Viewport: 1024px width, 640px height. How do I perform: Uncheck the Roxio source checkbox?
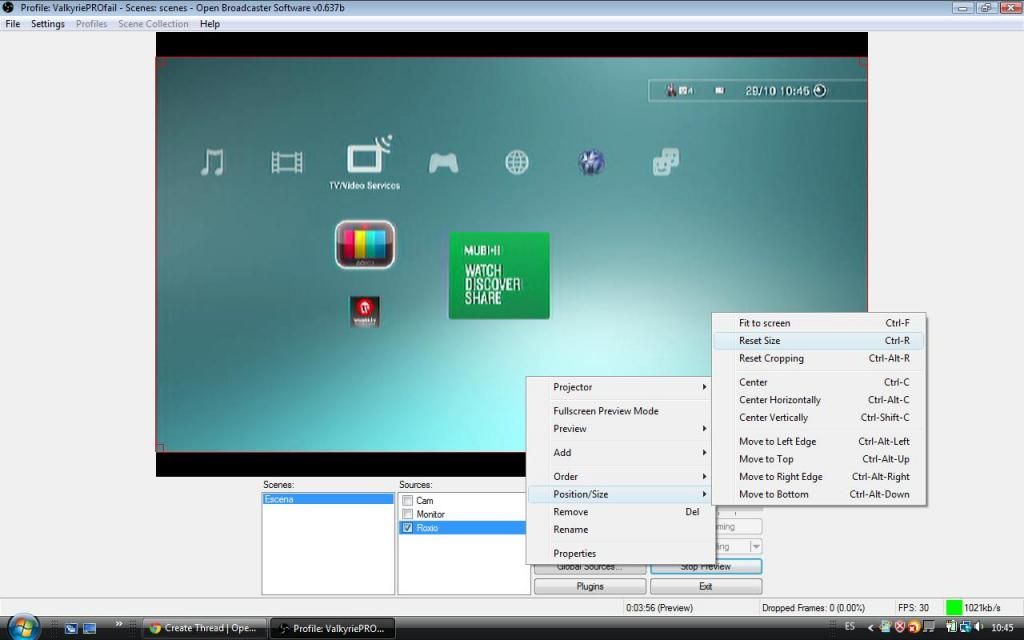(x=408, y=528)
